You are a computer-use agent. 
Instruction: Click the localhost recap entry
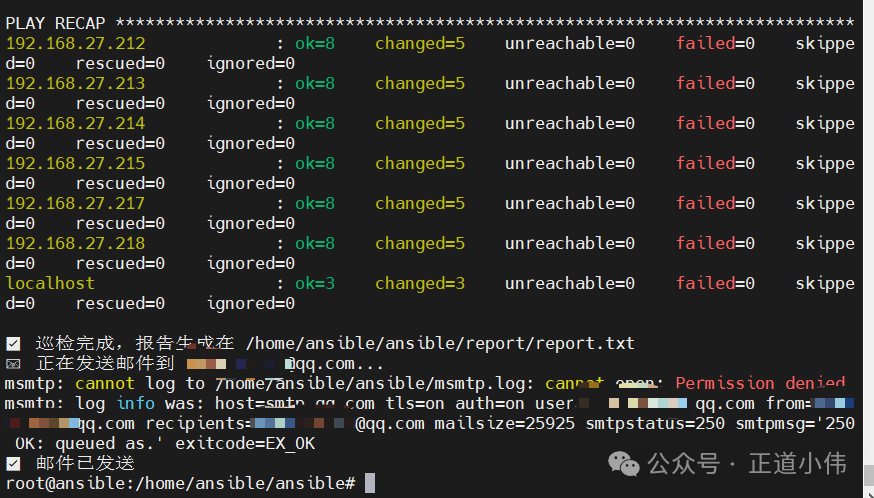[x=50, y=283]
